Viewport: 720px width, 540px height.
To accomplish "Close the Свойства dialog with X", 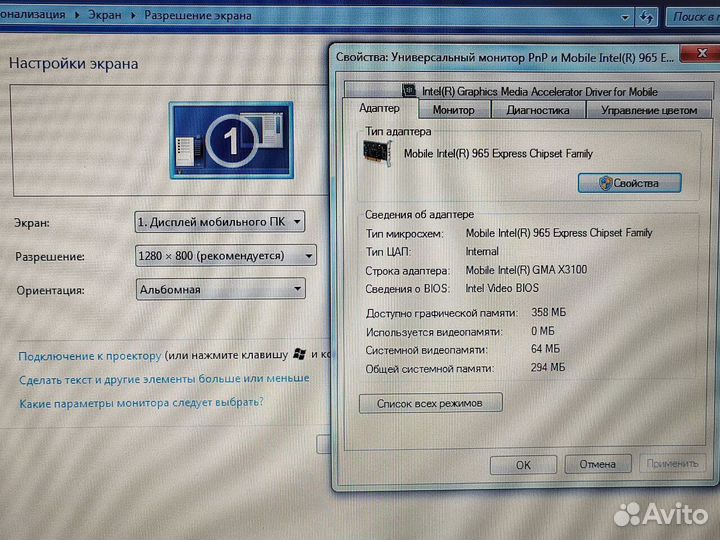I will point(701,54).
